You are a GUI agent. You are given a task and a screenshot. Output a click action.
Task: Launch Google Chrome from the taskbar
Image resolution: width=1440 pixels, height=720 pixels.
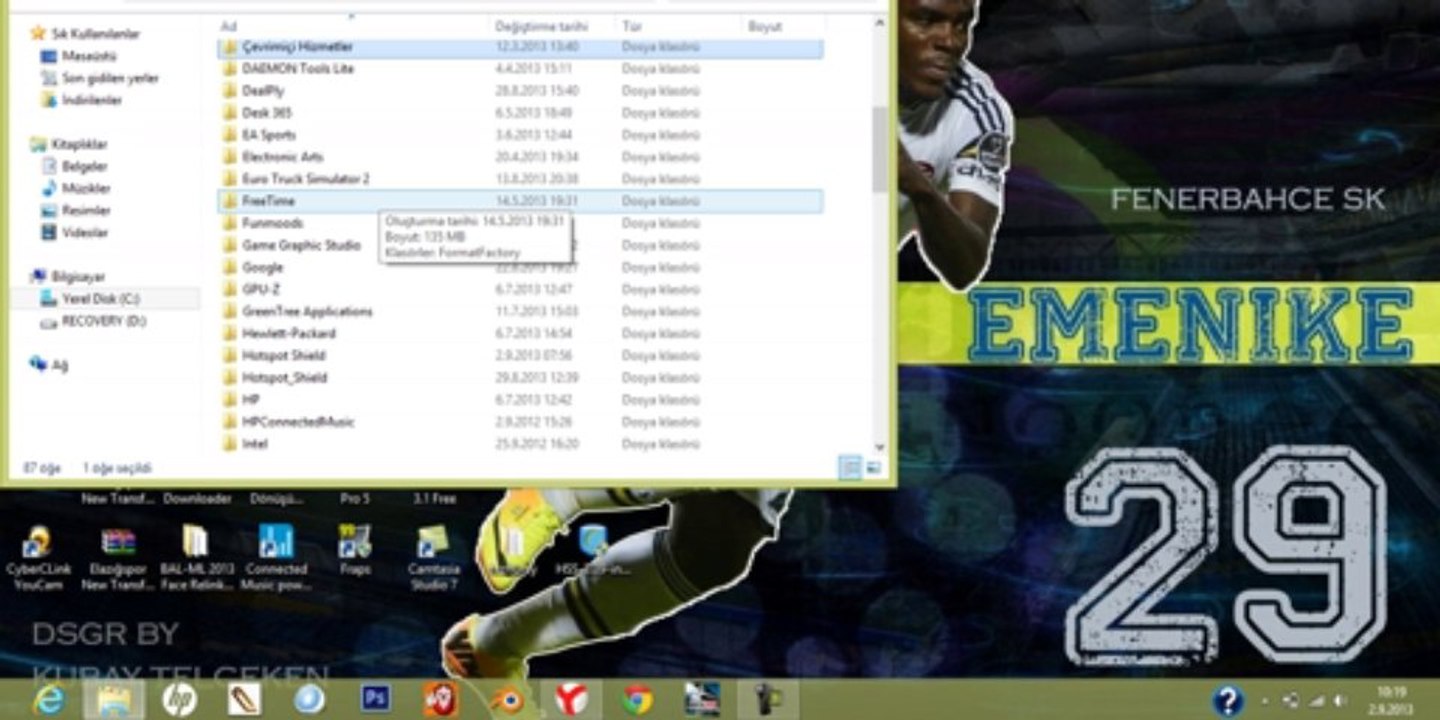click(637, 699)
